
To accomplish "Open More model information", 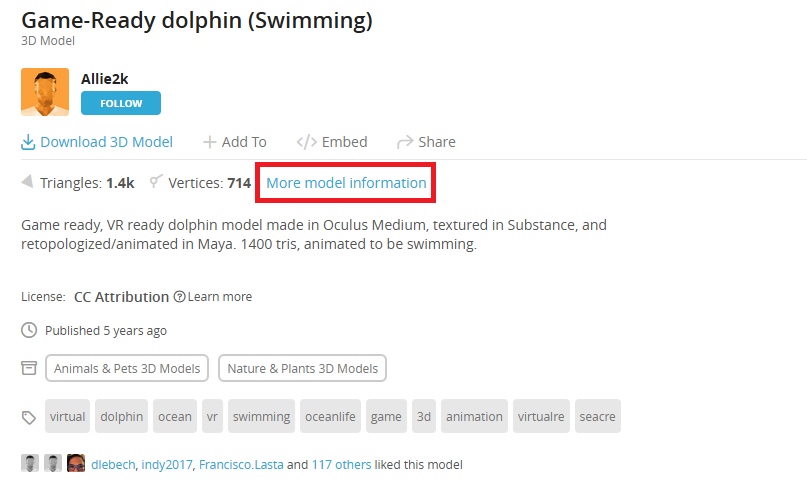I will tap(346, 183).
